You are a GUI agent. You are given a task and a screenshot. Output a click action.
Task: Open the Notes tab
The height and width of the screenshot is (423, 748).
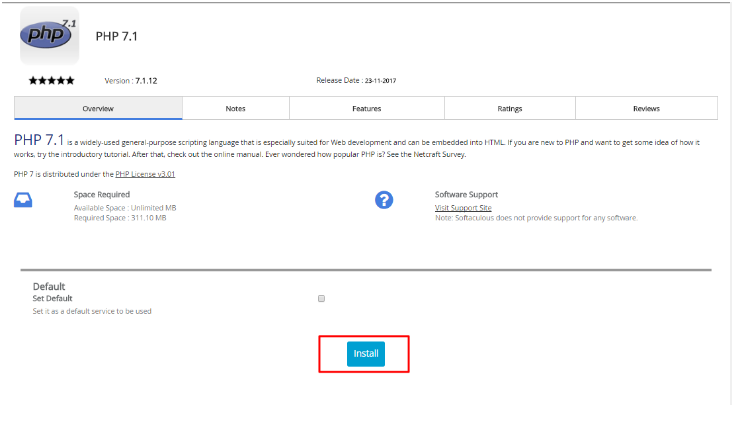(x=236, y=108)
